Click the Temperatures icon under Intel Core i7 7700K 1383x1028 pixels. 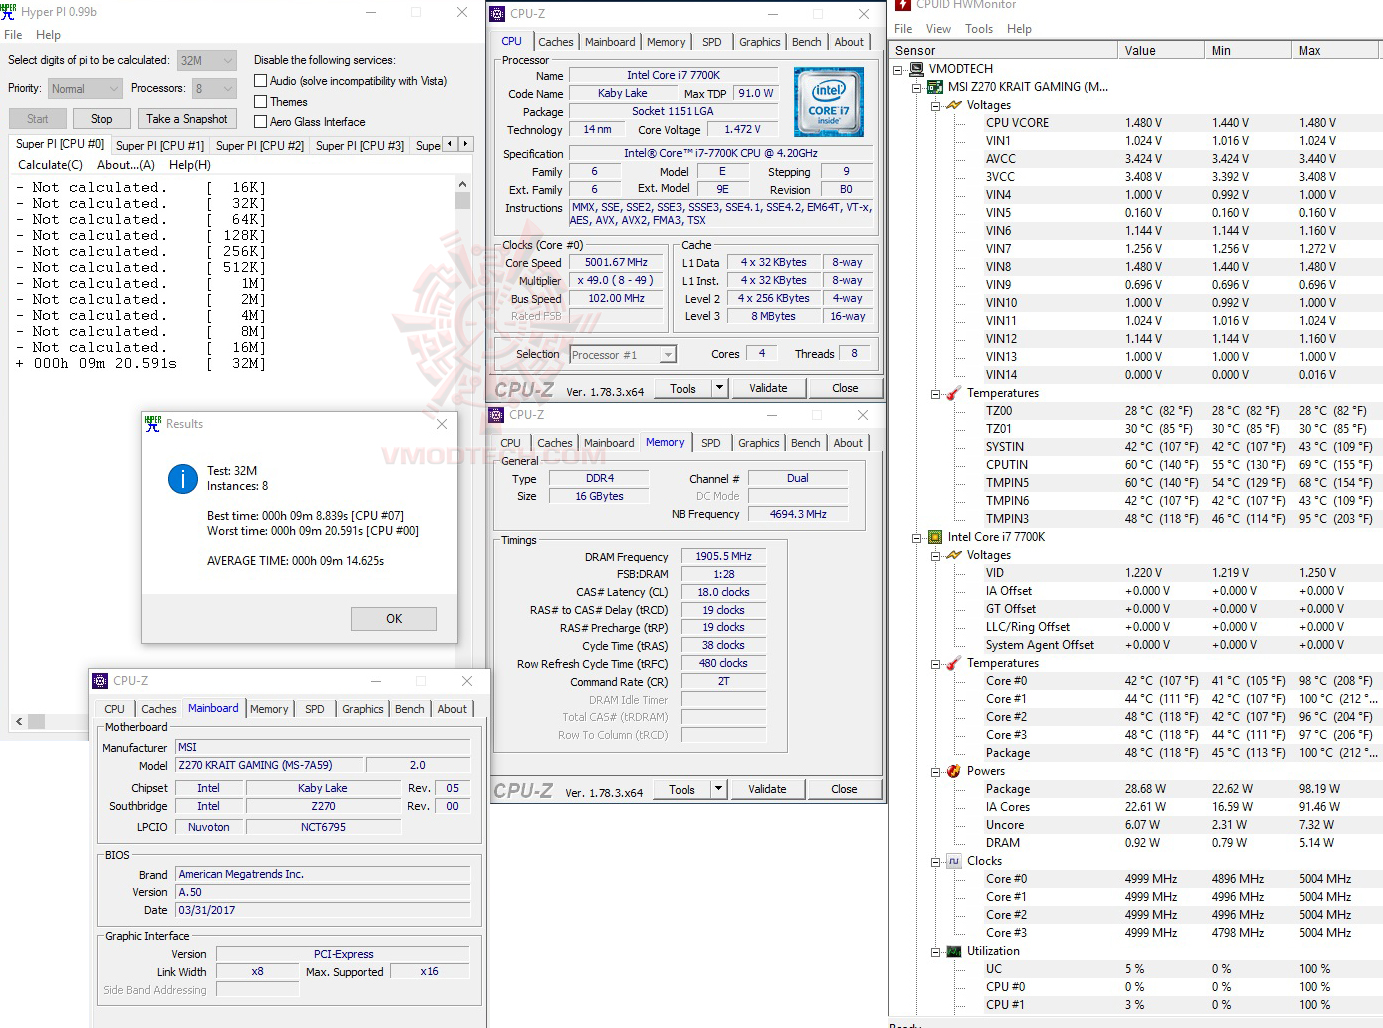coord(951,662)
